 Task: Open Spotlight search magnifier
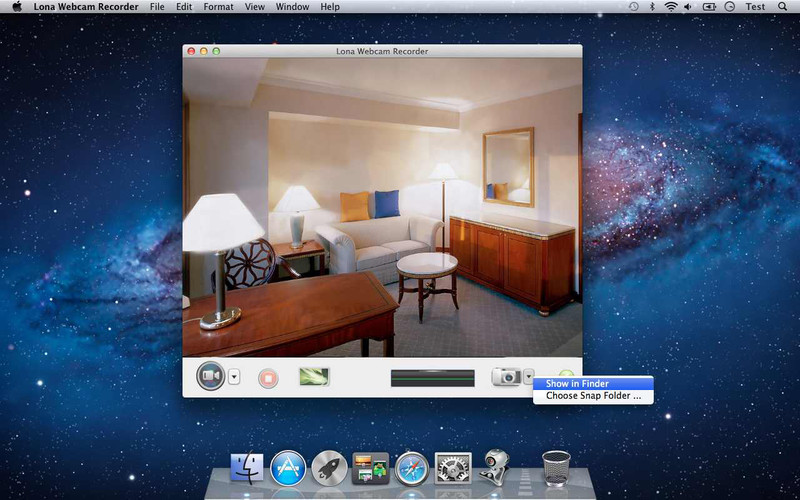(783, 7)
